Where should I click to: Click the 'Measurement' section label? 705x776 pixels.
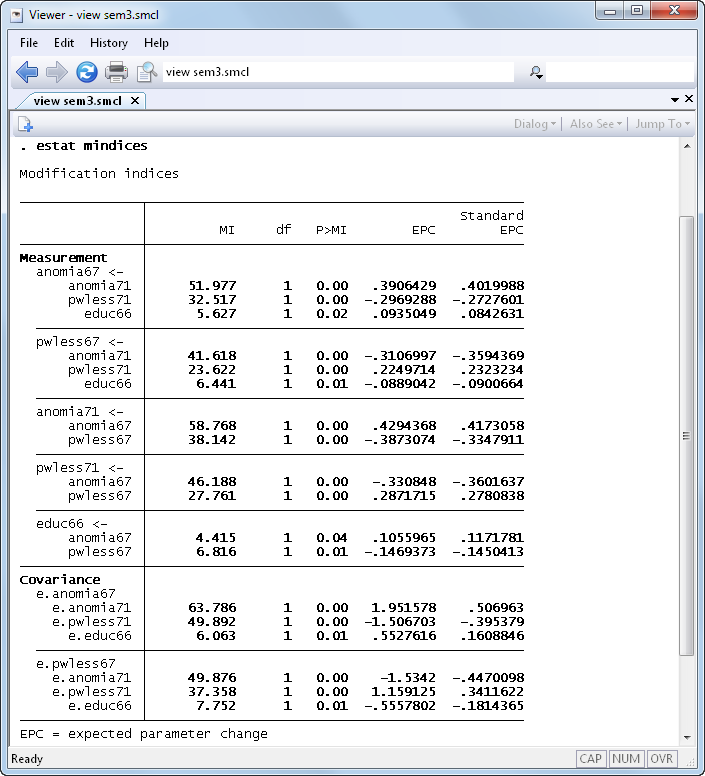pos(63,258)
